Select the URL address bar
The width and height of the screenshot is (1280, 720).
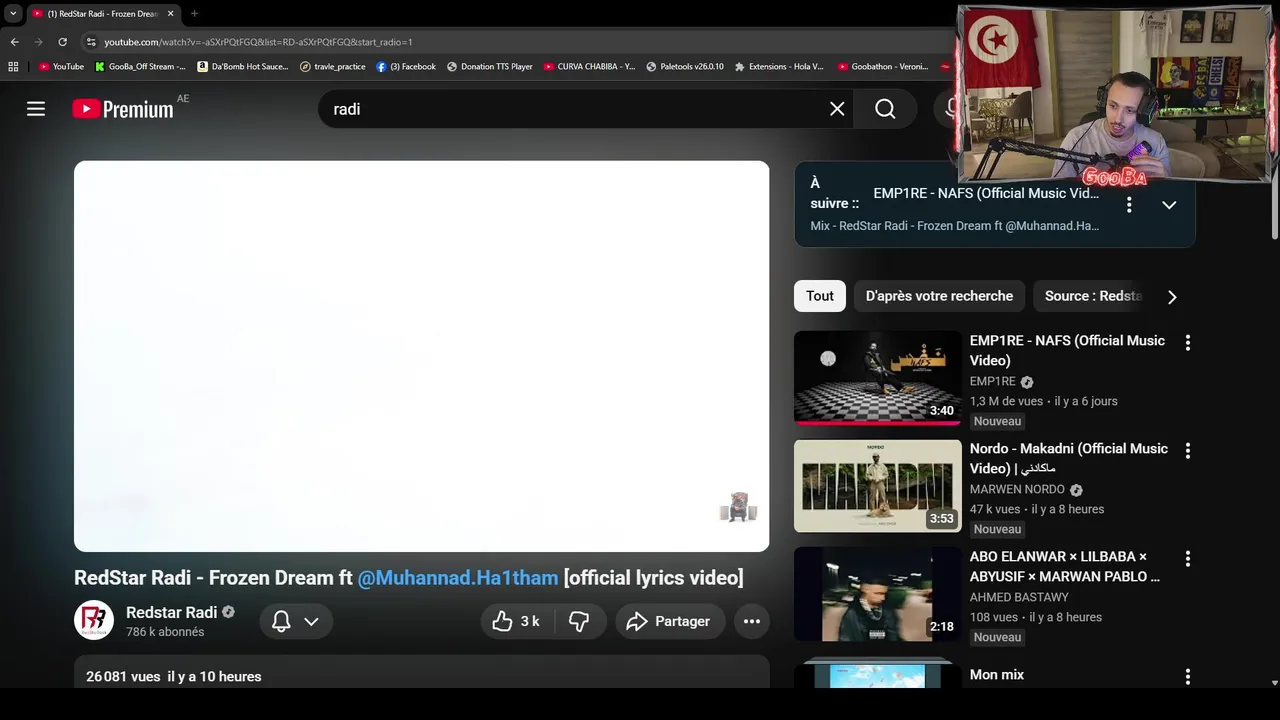pos(520,42)
